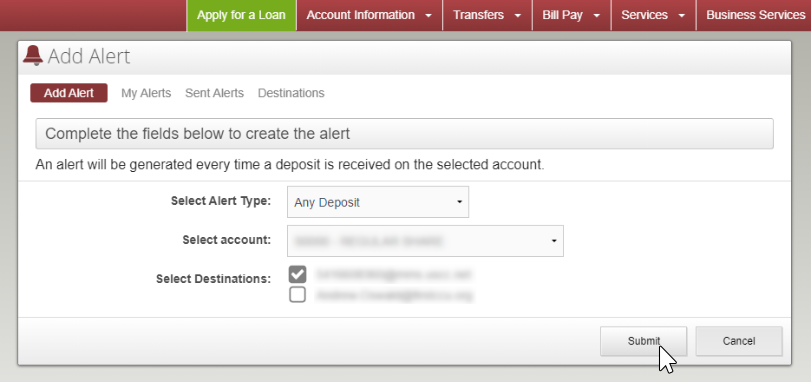The width and height of the screenshot is (811, 382).
Task: Click the arrow next to Account Information
Action: click(428, 16)
